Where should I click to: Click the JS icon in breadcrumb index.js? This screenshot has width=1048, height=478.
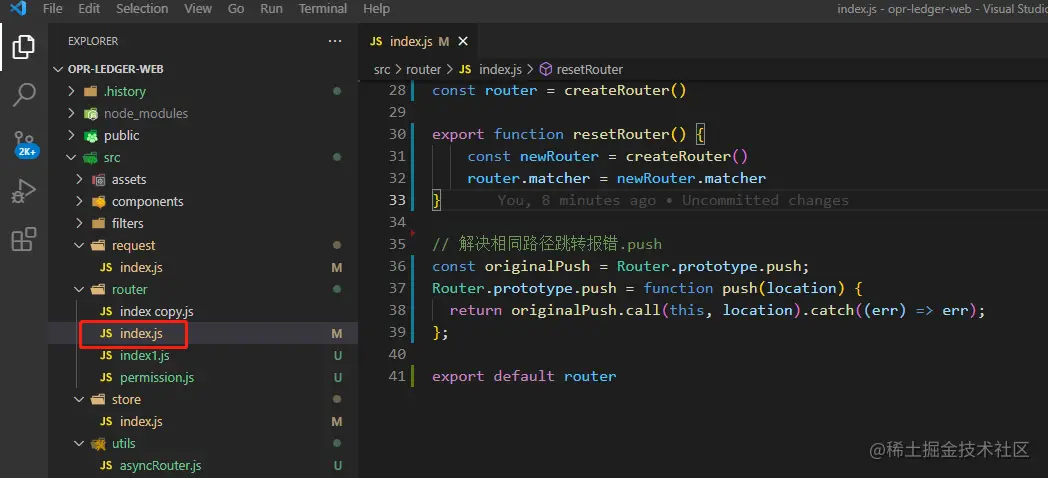(465, 70)
